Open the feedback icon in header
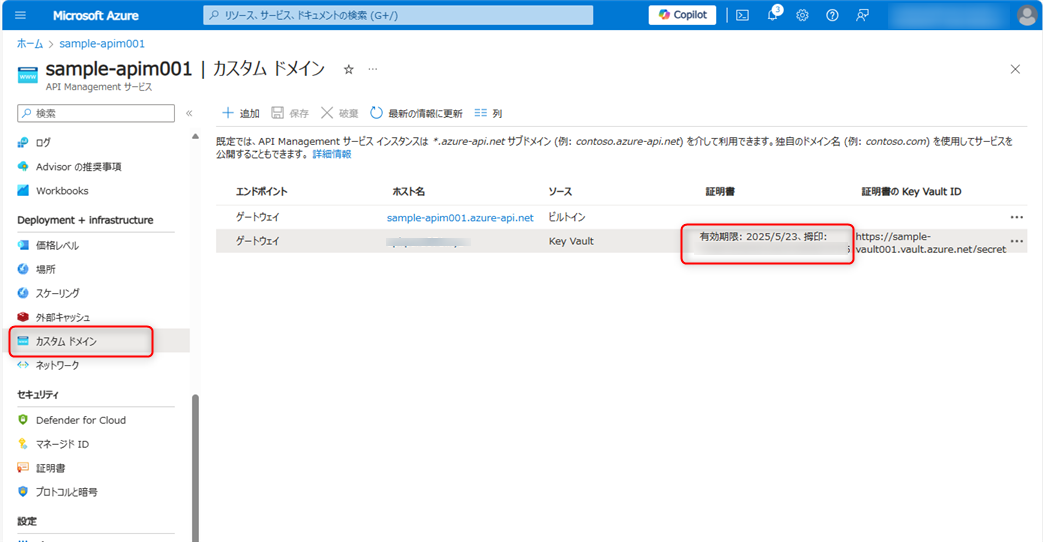The image size is (1043, 542). [x=862, y=15]
